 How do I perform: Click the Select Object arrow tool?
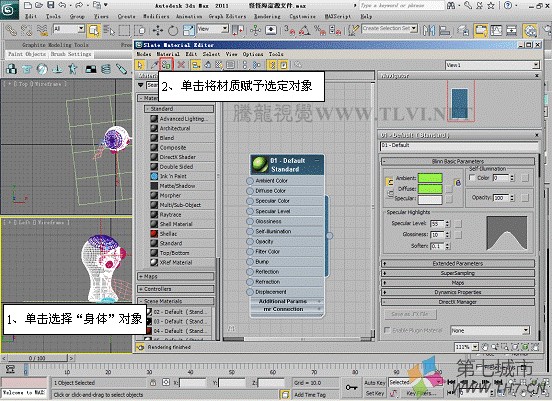tap(94, 31)
